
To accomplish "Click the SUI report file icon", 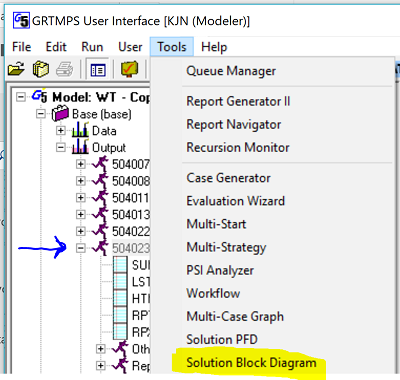I will (120, 265).
